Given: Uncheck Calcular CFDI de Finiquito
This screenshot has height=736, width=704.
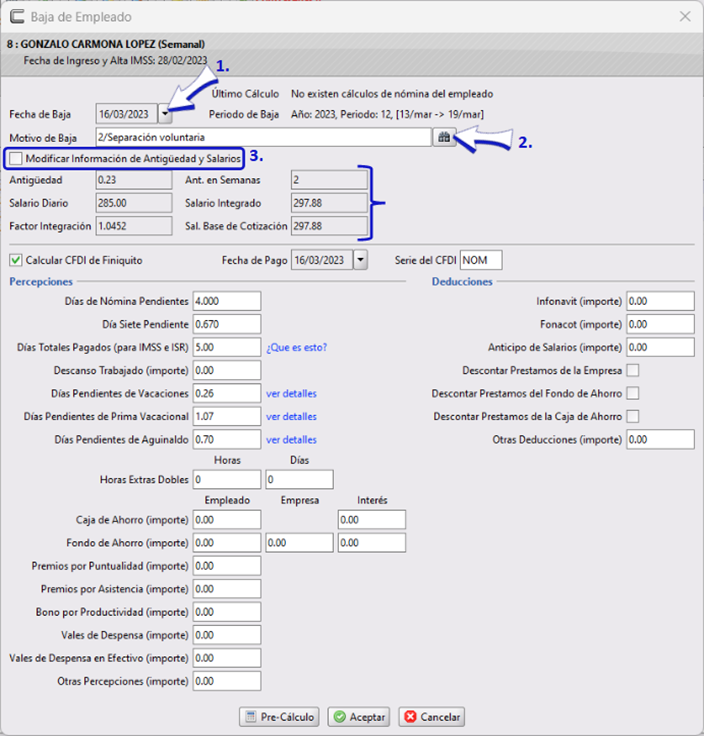Looking at the screenshot, I should 16,260.
